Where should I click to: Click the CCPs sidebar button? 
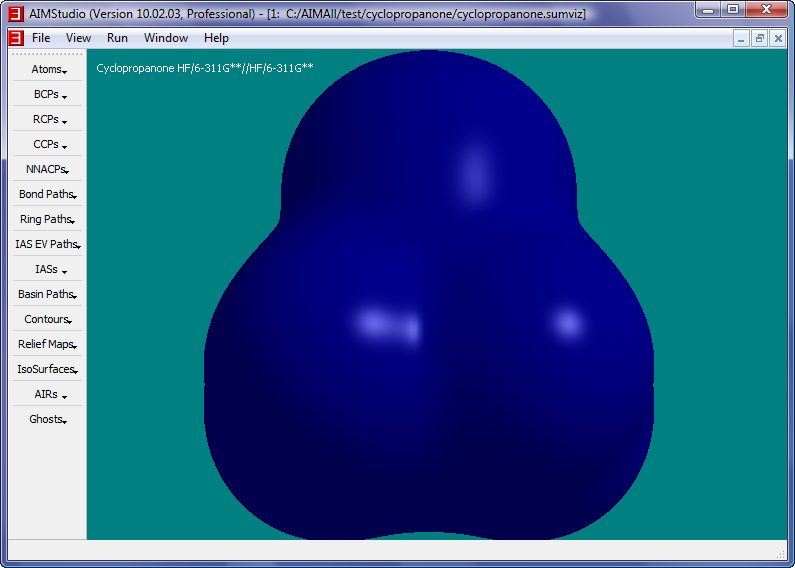[47, 144]
